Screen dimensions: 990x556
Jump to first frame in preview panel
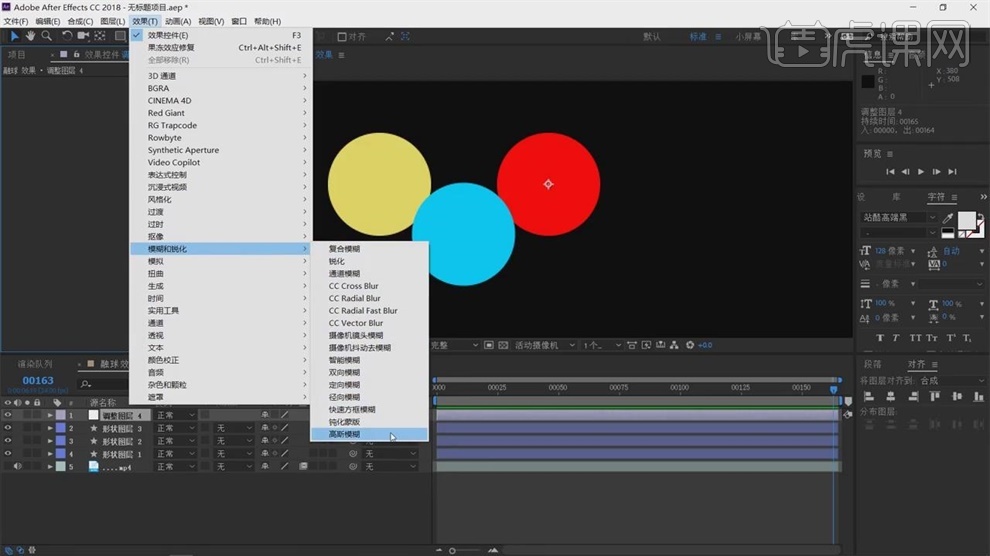click(x=889, y=171)
